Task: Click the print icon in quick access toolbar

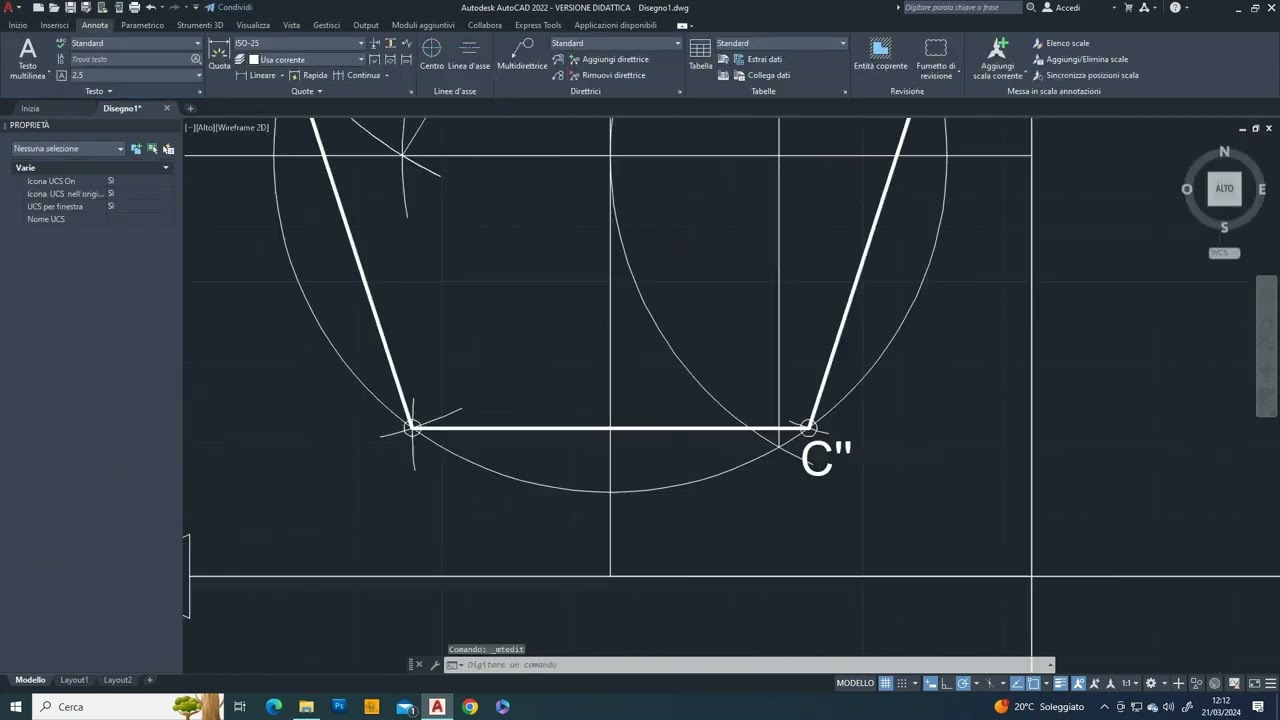Action: pyautogui.click(x=134, y=7)
